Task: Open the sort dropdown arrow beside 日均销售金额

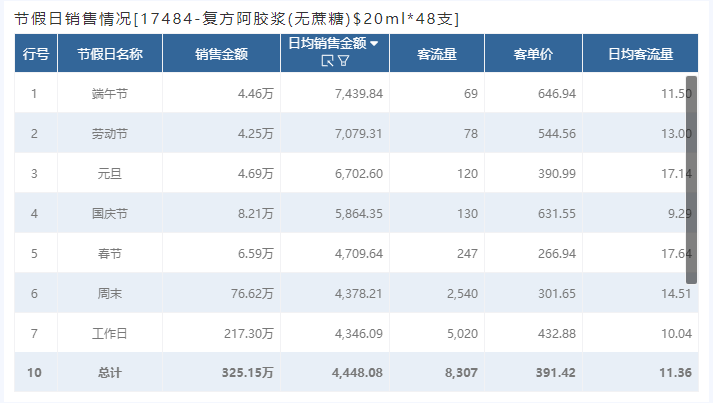Action: point(374,44)
